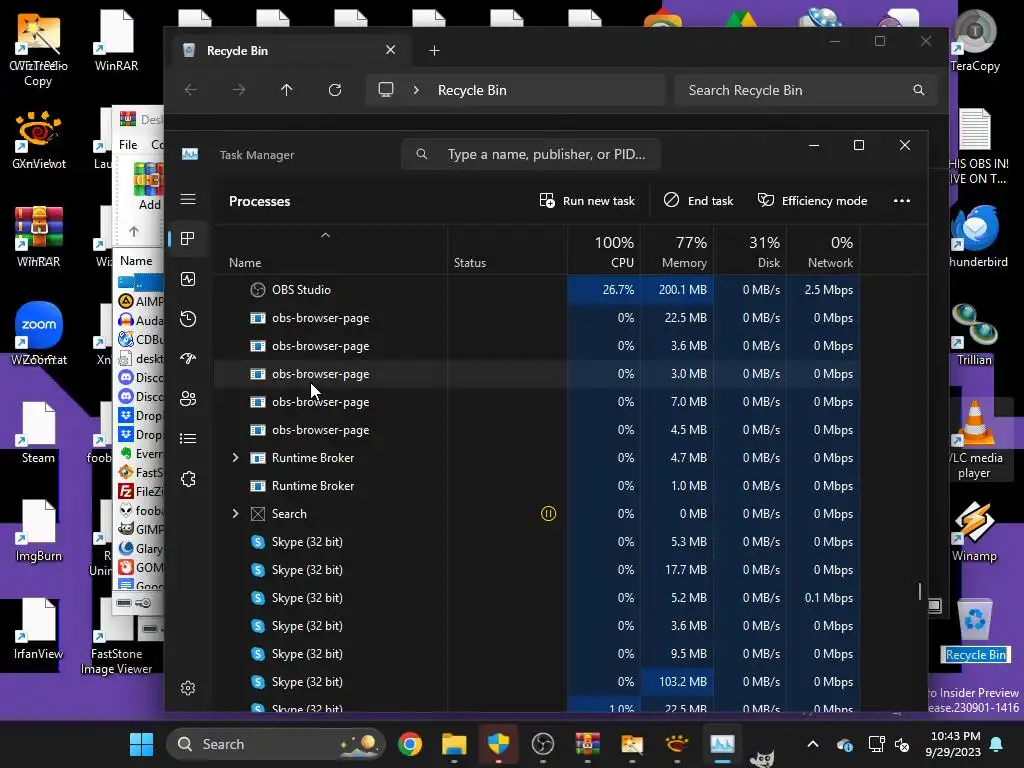Select Zoom desktop shortcut

(39, 333)
